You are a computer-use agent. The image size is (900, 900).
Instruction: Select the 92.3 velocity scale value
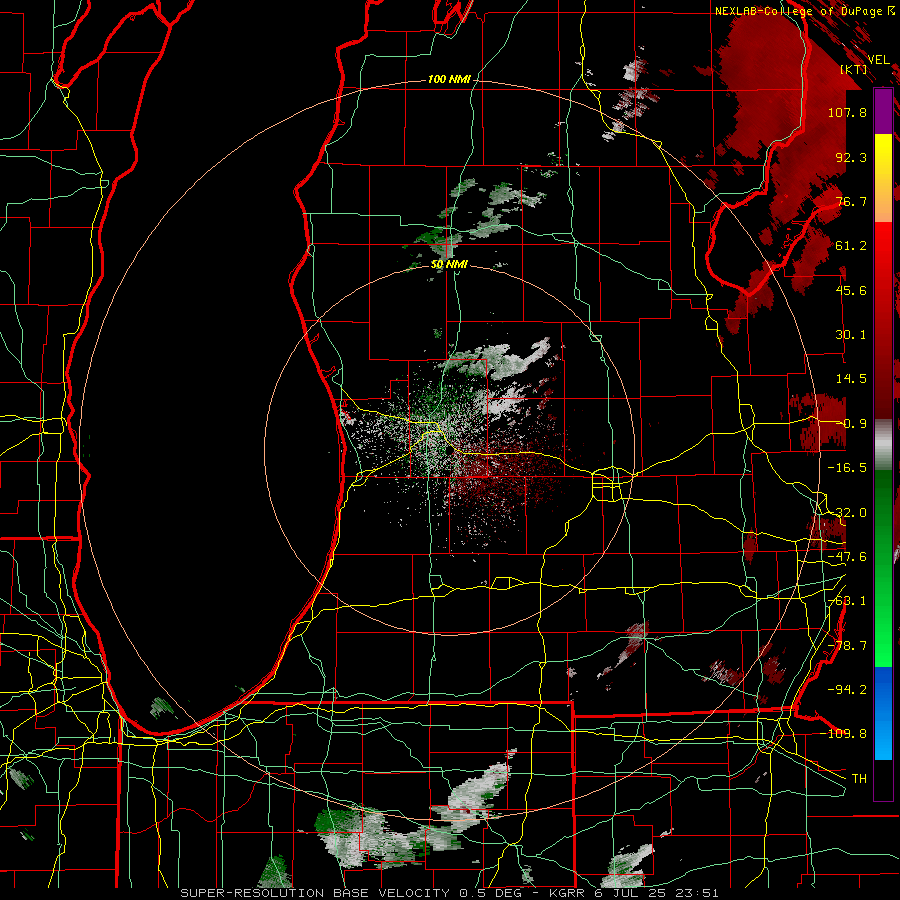(851, 157)
